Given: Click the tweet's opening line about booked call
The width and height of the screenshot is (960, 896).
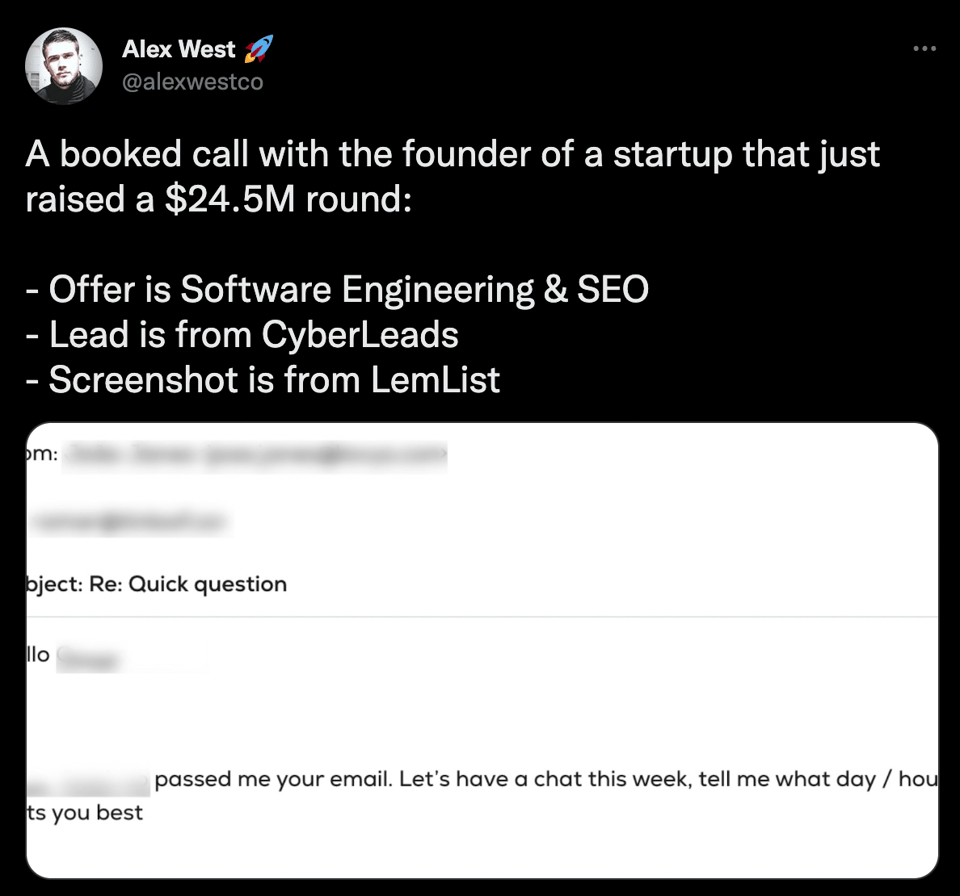Looking at the screenshot, I should tap(452, 155).
